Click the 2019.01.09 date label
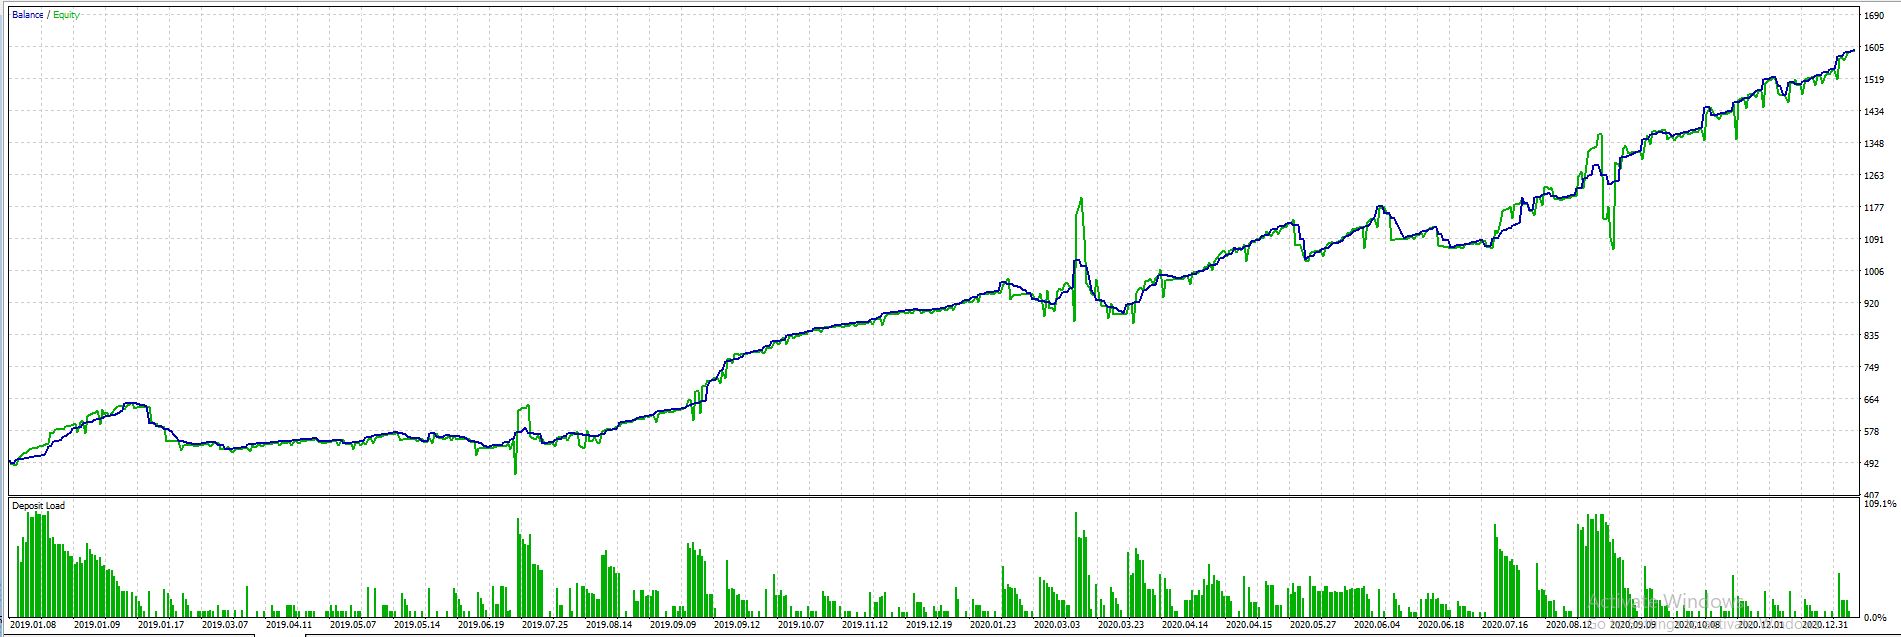 (x=97, y=625)
